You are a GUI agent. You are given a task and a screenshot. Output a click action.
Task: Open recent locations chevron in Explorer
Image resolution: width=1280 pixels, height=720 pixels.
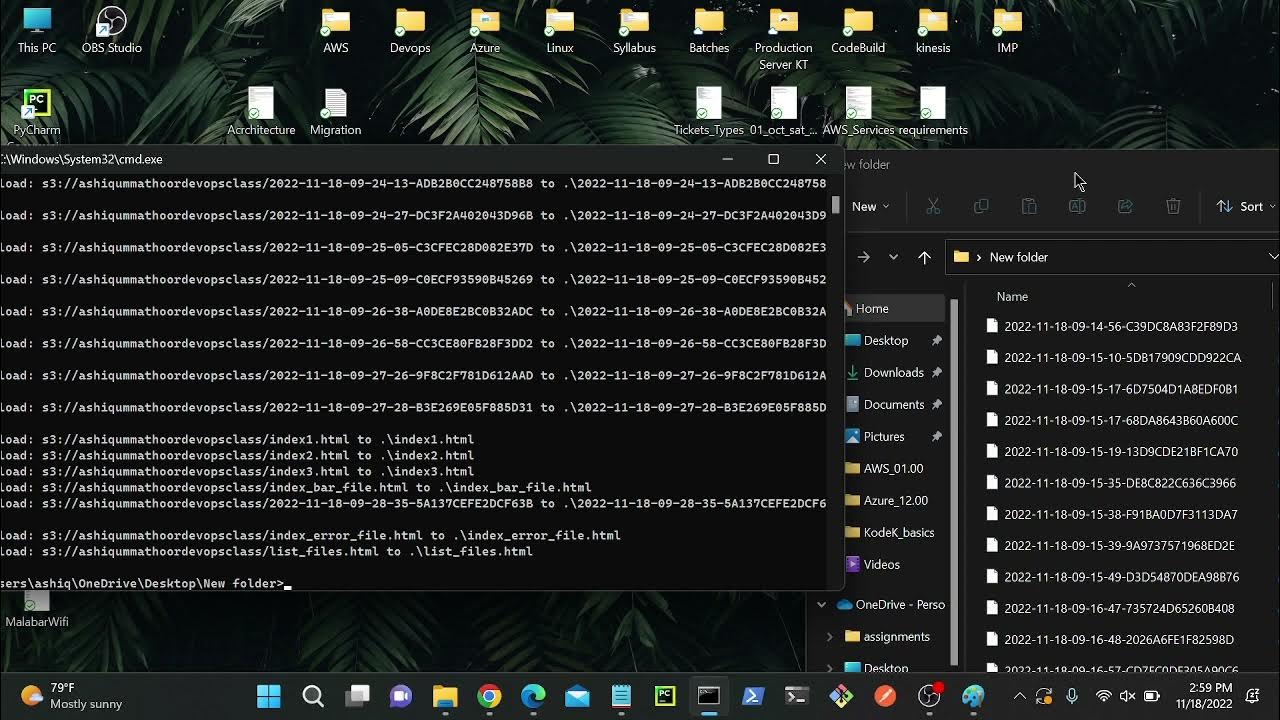[x=893, y=257]
